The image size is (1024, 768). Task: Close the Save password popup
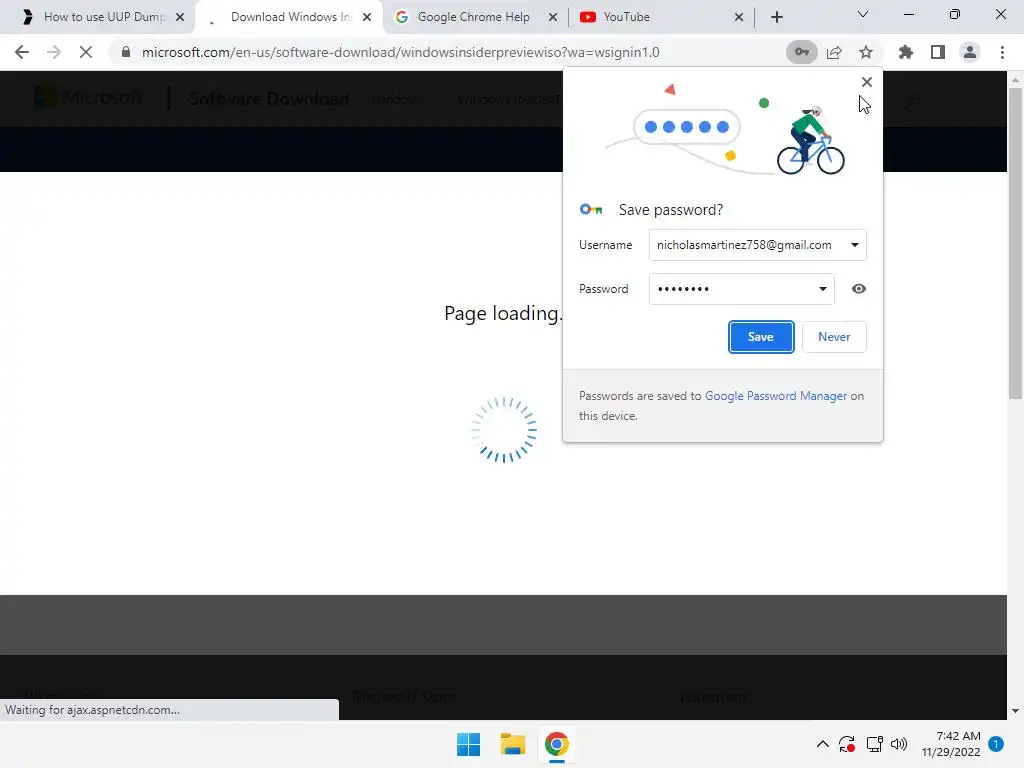coord(867,82)
